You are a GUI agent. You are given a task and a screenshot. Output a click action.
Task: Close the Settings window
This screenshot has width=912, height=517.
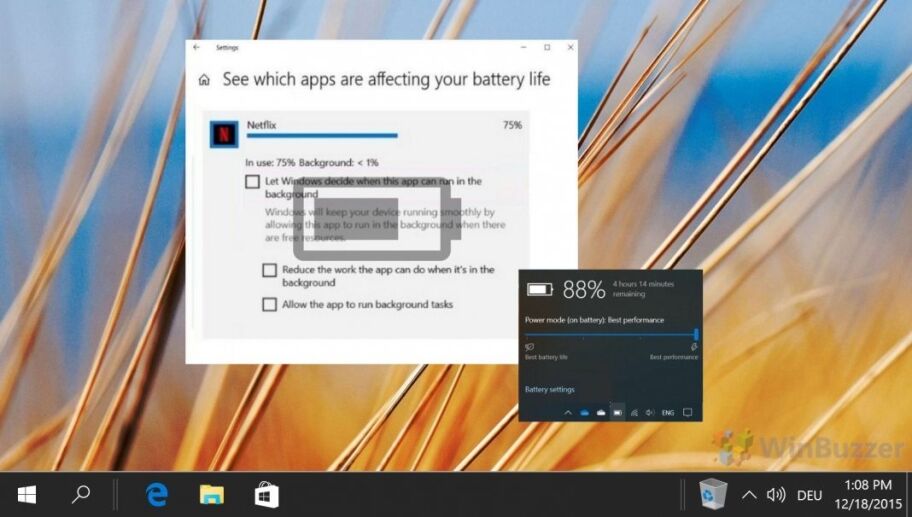pyautogui.click(x=570, y=47)
